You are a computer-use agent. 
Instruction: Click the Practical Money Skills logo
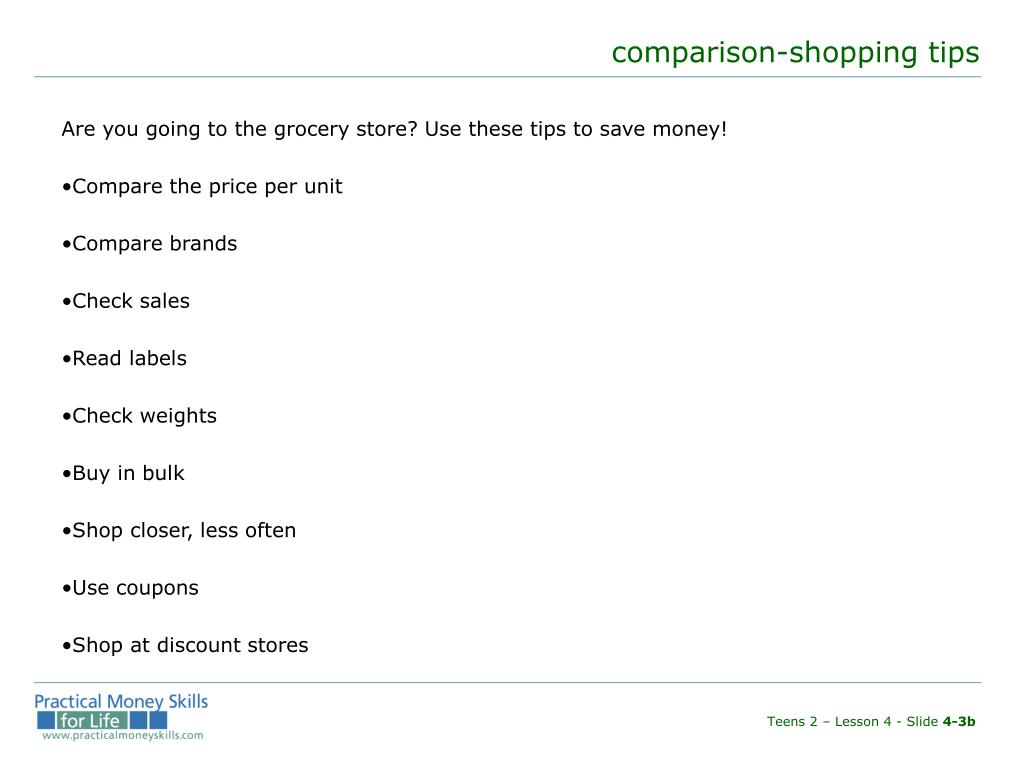pyautogui.click(x=121, y=717)
